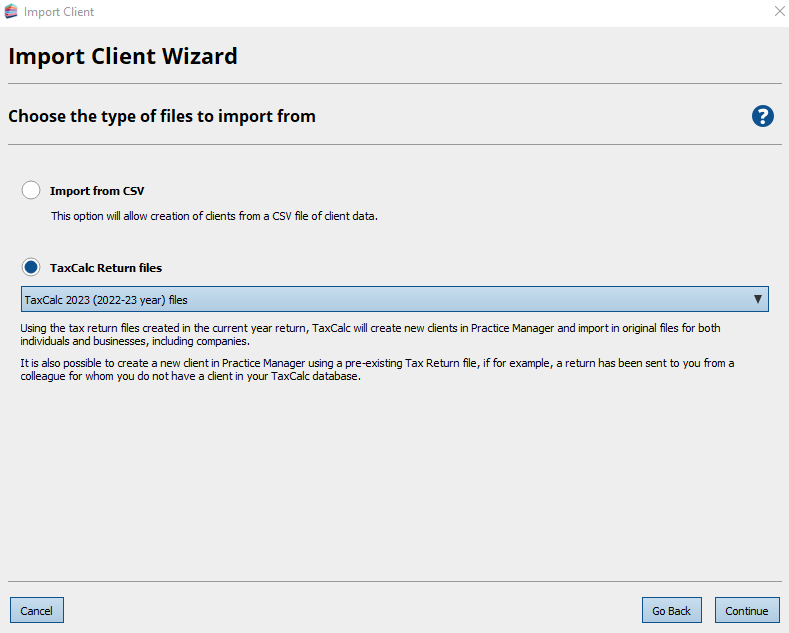Click the TaxCalc app icon in title bar
Image resolution: width=789 pixels, height=633 pixels.
(x=11, y=12)
